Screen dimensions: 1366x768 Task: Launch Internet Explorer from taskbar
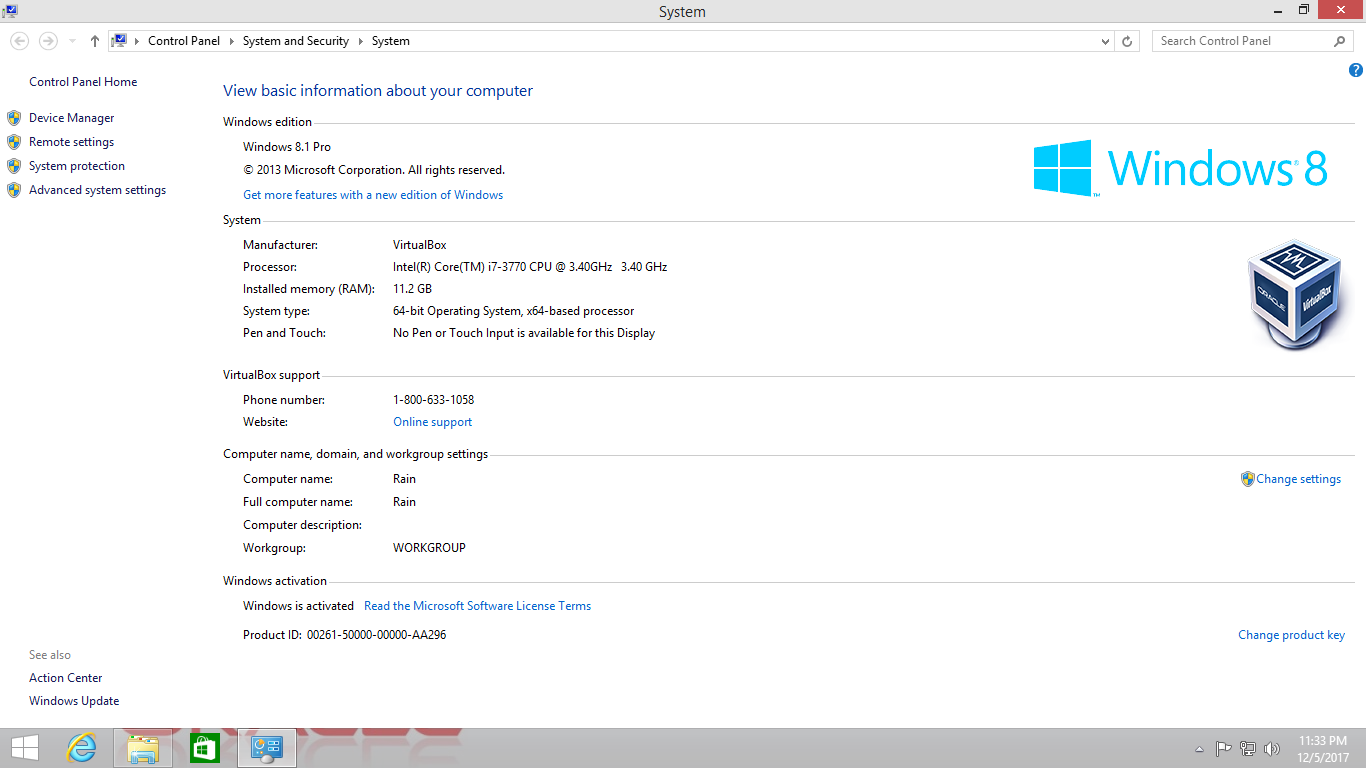(81, 748)
